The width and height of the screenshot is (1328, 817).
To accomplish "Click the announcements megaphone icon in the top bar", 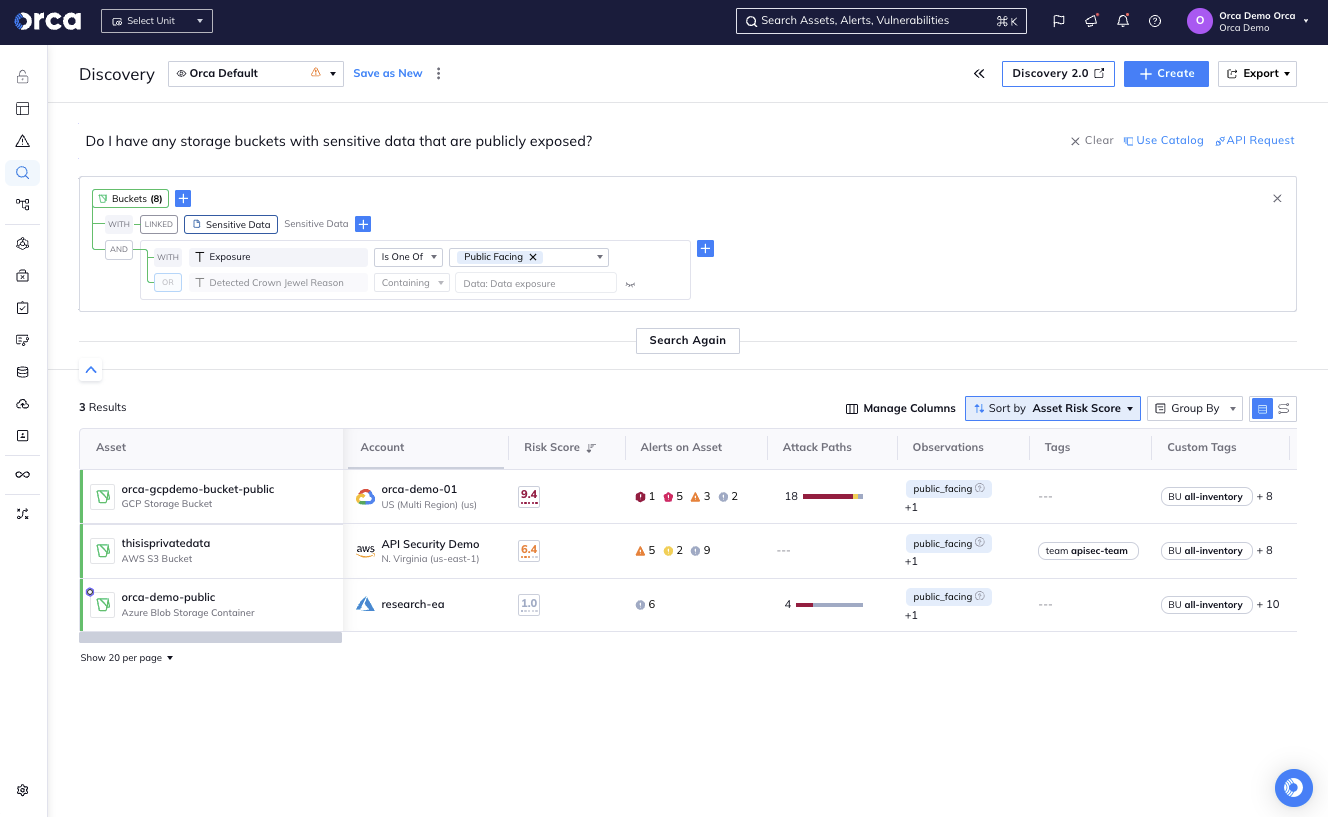I will [x=1091, y=20].
